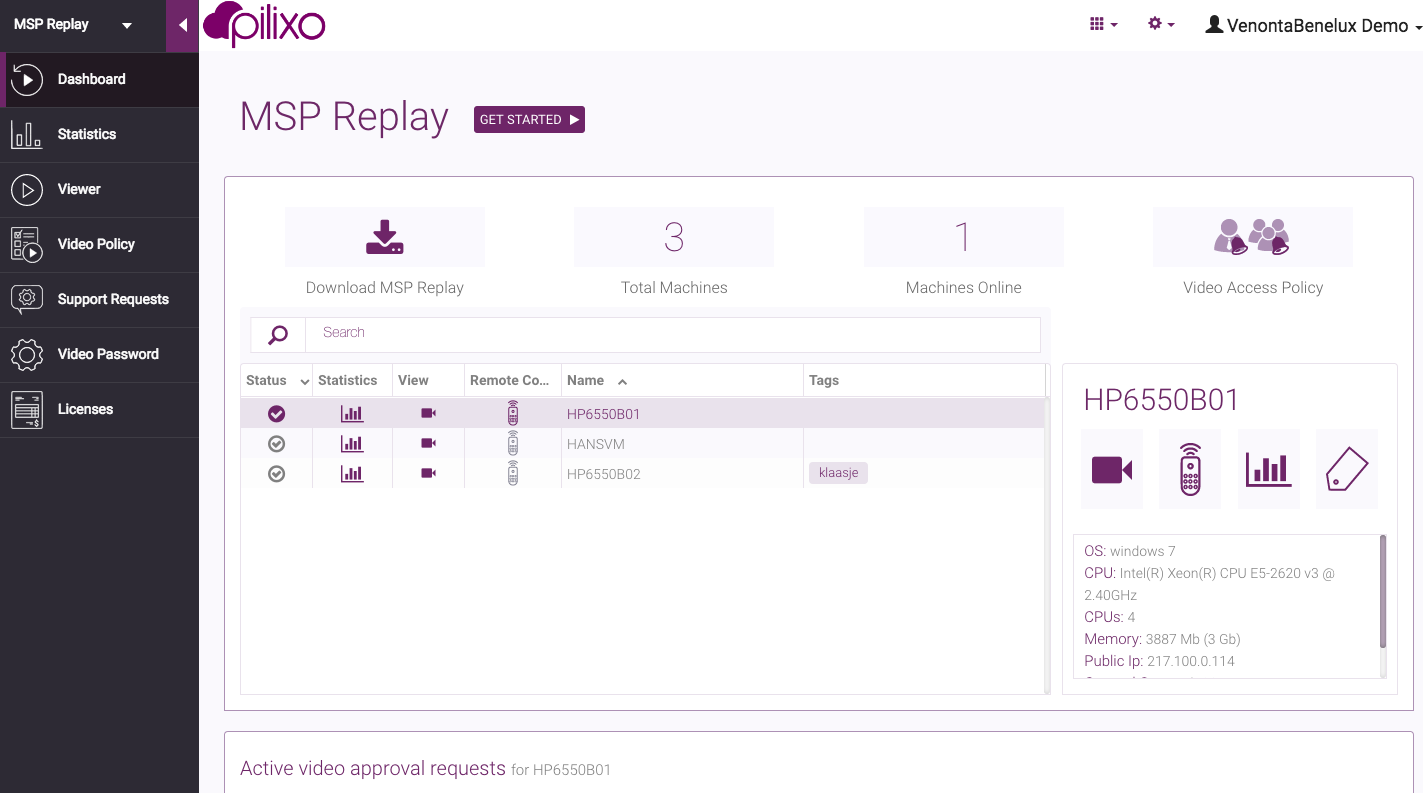This screenshot has height=793, width=1423.
Task: Open statistics chart for HP6550B01 row
Action: click(352, 414)
